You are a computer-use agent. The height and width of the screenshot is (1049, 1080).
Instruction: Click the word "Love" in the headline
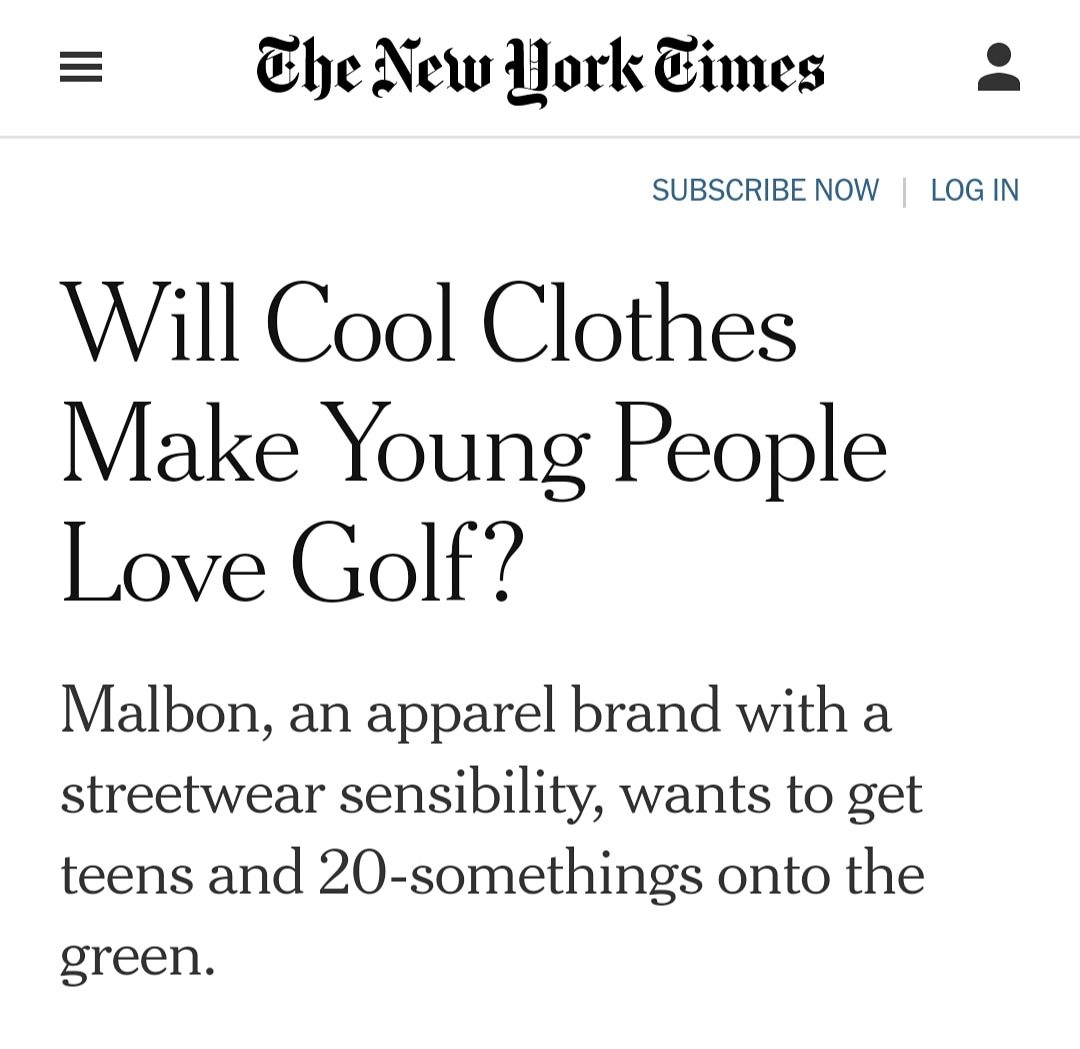coord(164,568)
